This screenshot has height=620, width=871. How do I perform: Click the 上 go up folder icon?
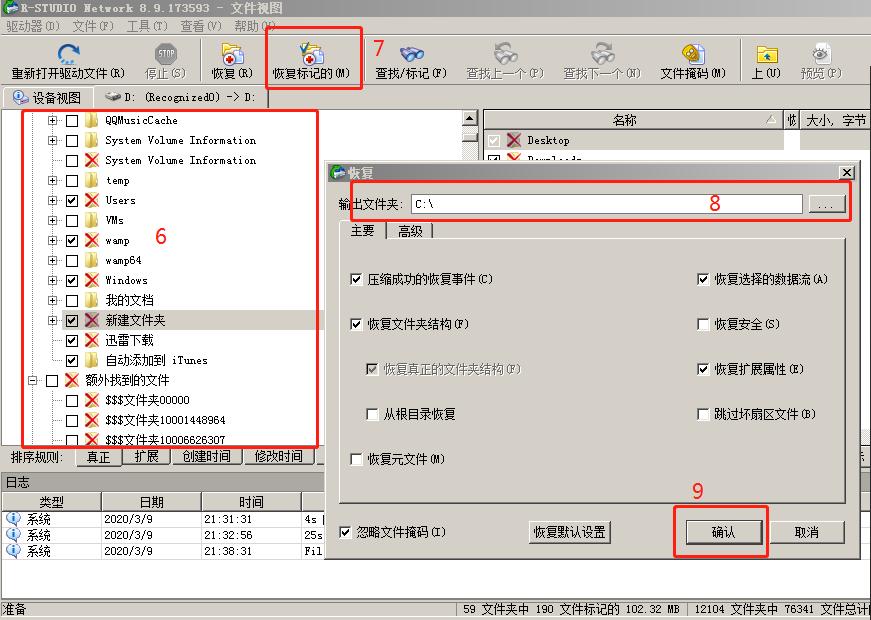pyautogui.click(x=766, y=57)
